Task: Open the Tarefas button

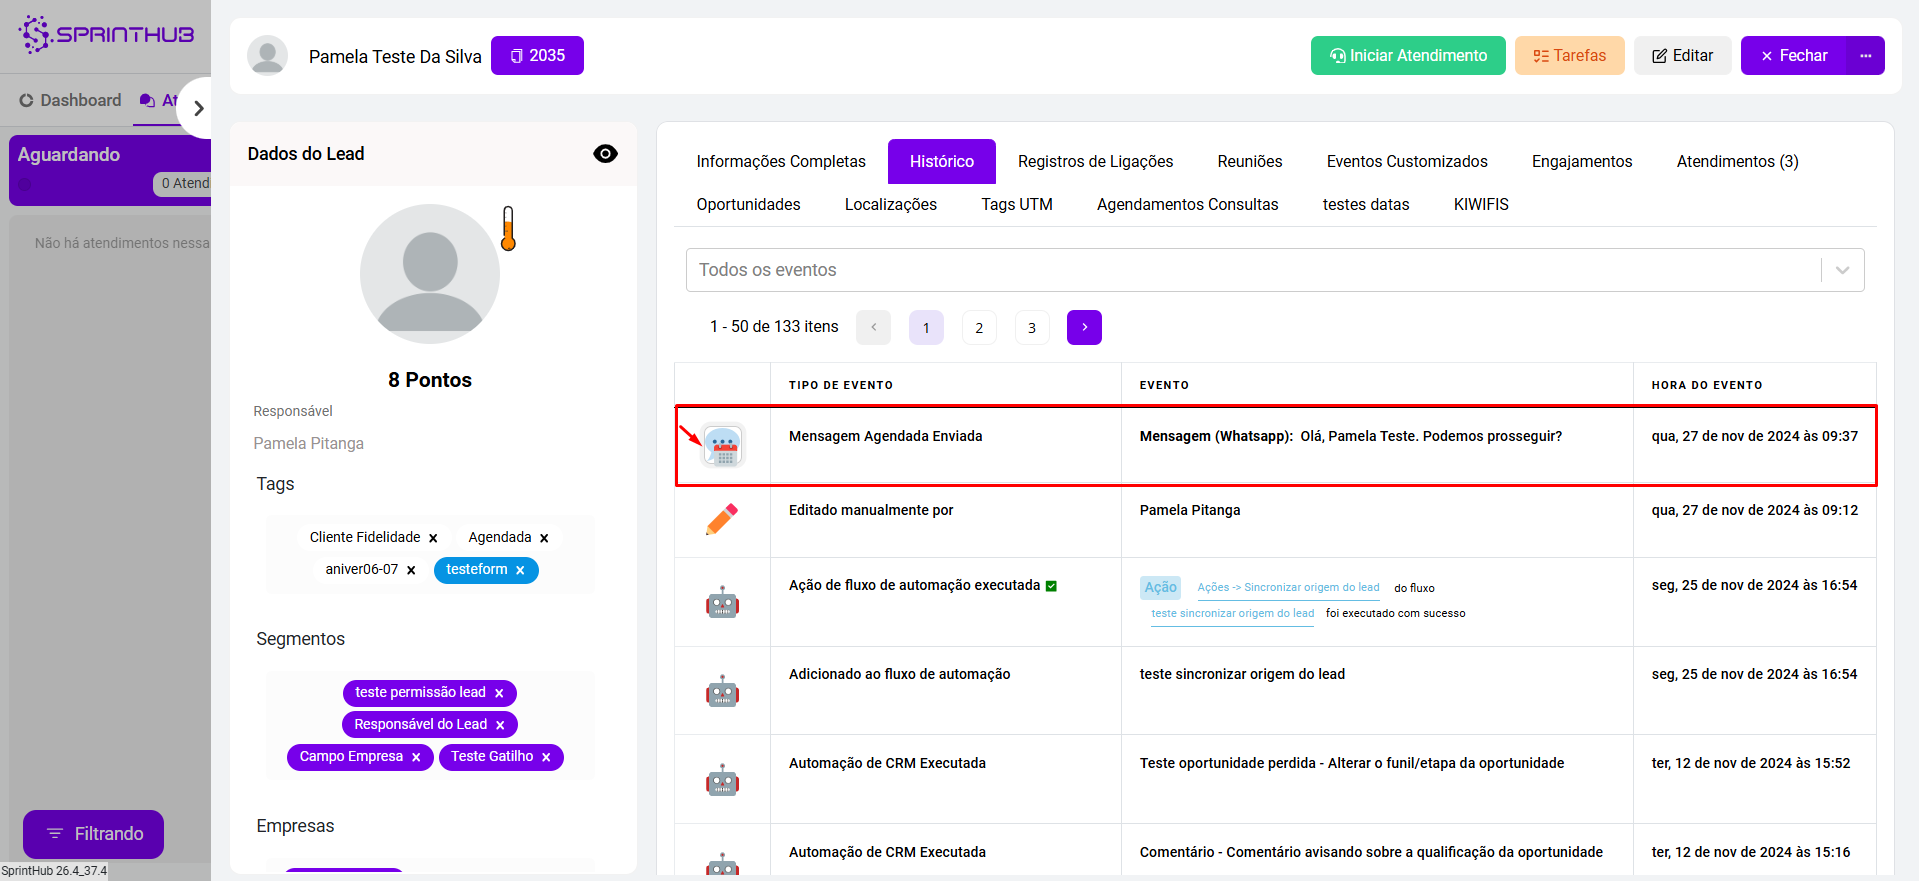Action: 1569,56
